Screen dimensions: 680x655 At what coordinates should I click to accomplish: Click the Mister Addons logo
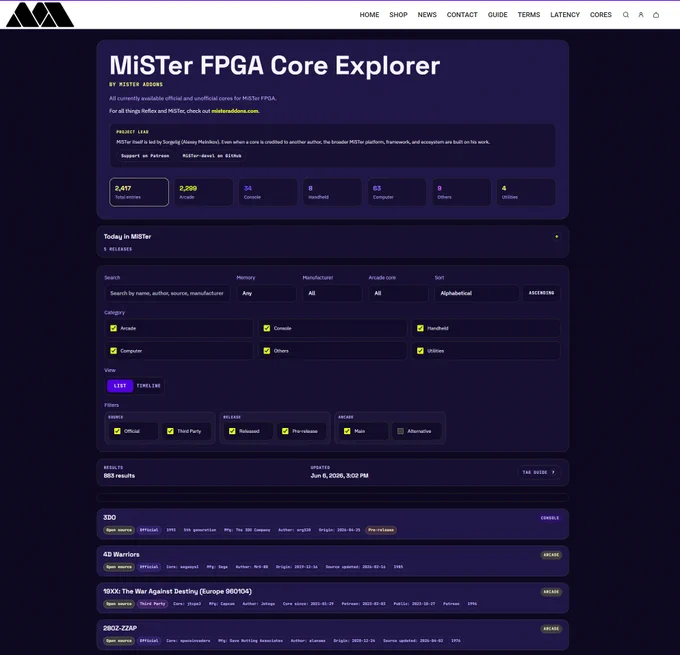click(x=40, y=15)
